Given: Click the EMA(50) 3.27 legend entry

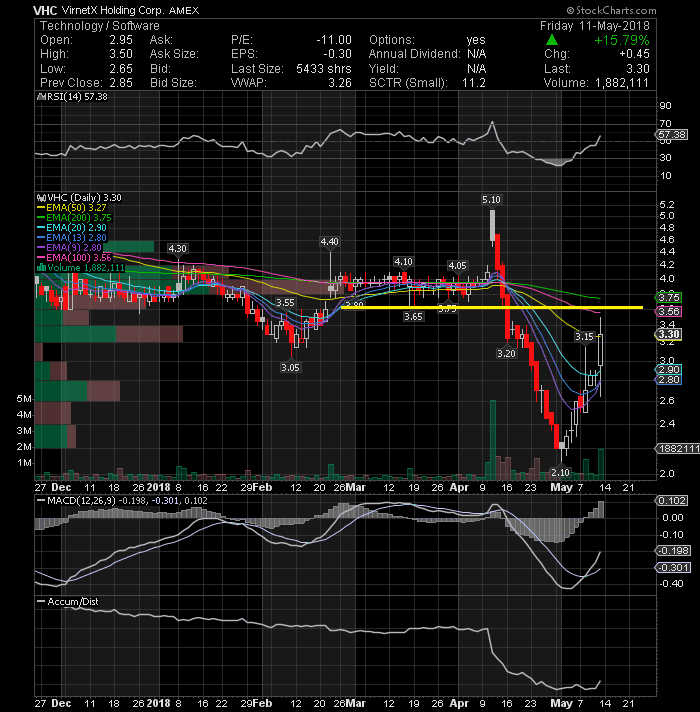Looking at the screenshot, I should pyautogui.click(x=72, y=208).
